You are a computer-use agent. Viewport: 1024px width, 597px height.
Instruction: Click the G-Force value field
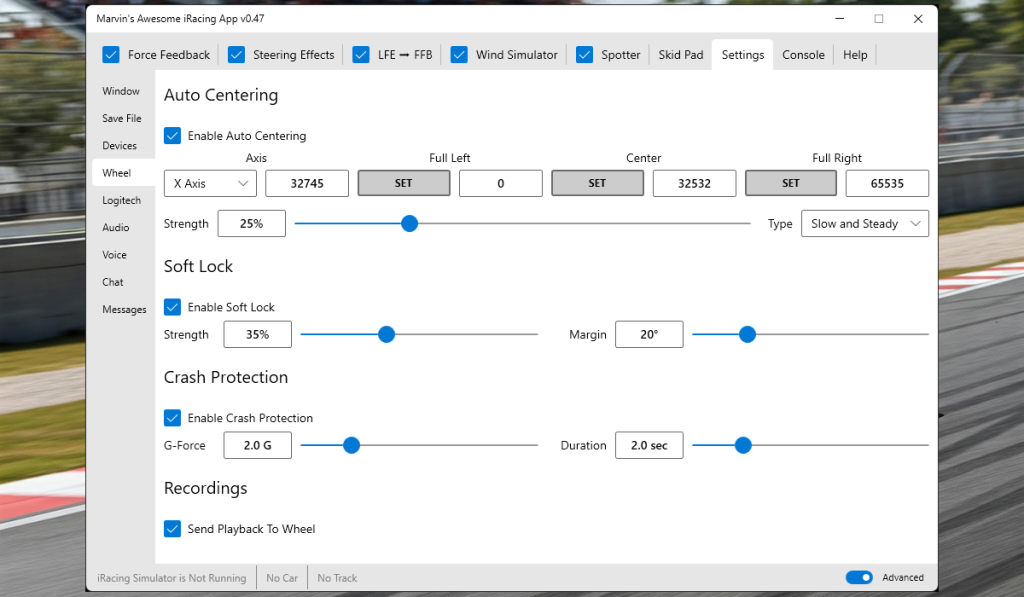tap(257, 446)
